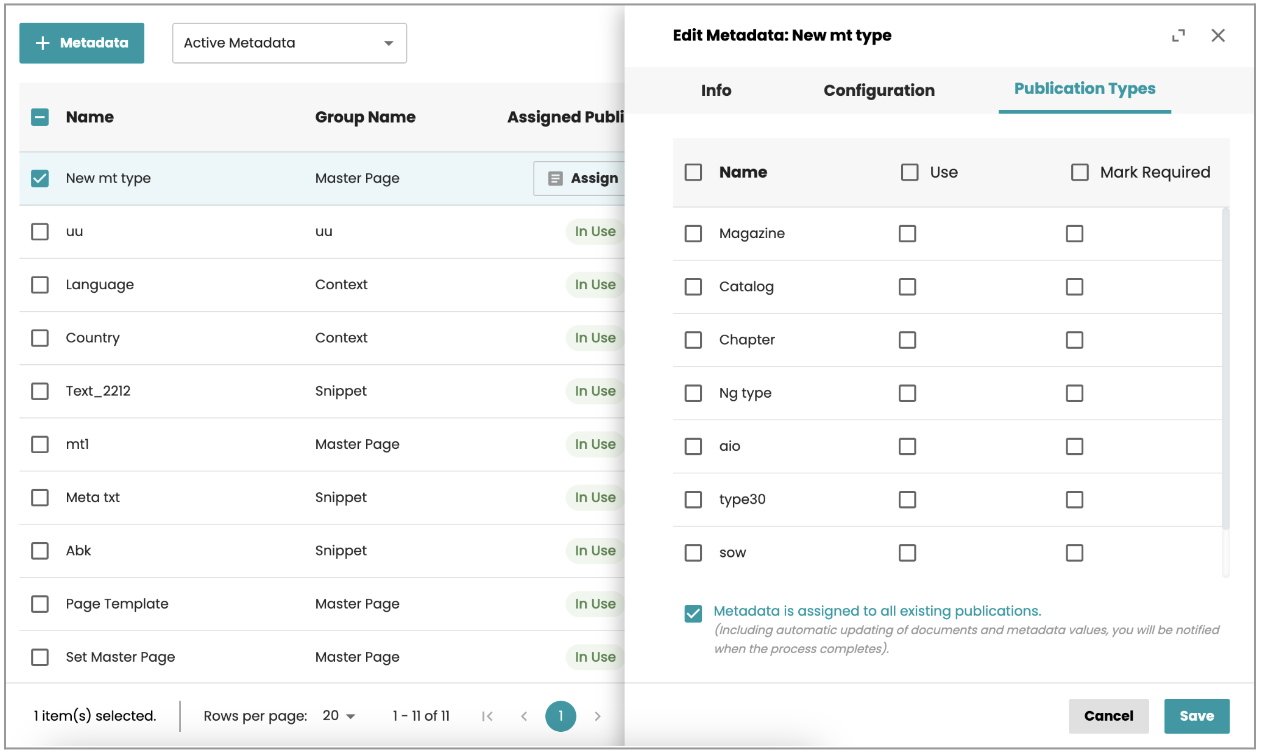Go to the previous page arrow
The height and width of the screenshot is (756, 1262).
[524, 716]
